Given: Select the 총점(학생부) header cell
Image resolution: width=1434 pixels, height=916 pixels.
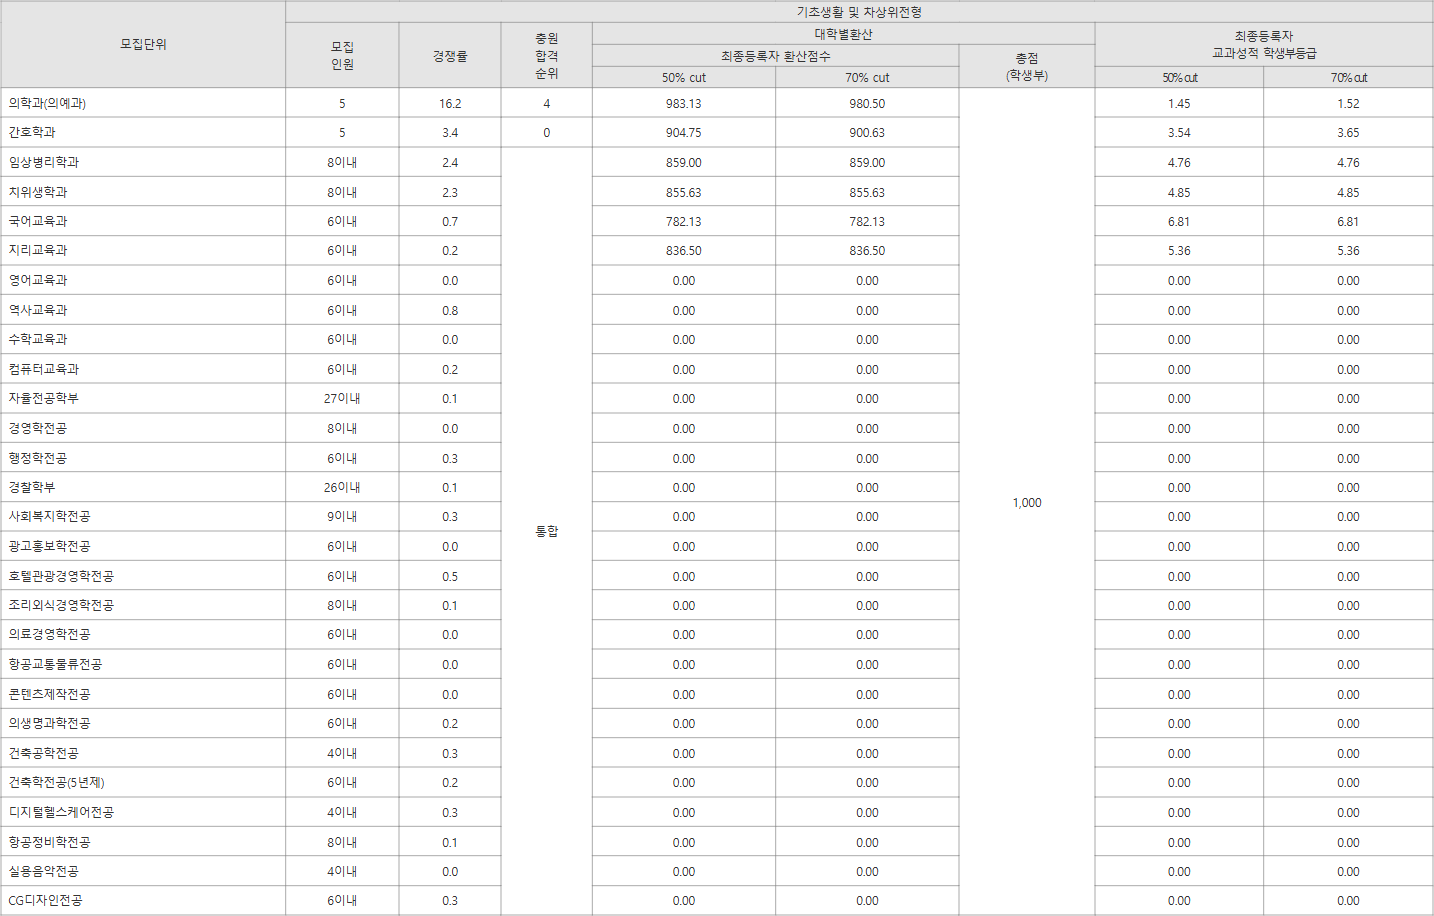Looking at the screenshot, I should (x=1026, y=66).
